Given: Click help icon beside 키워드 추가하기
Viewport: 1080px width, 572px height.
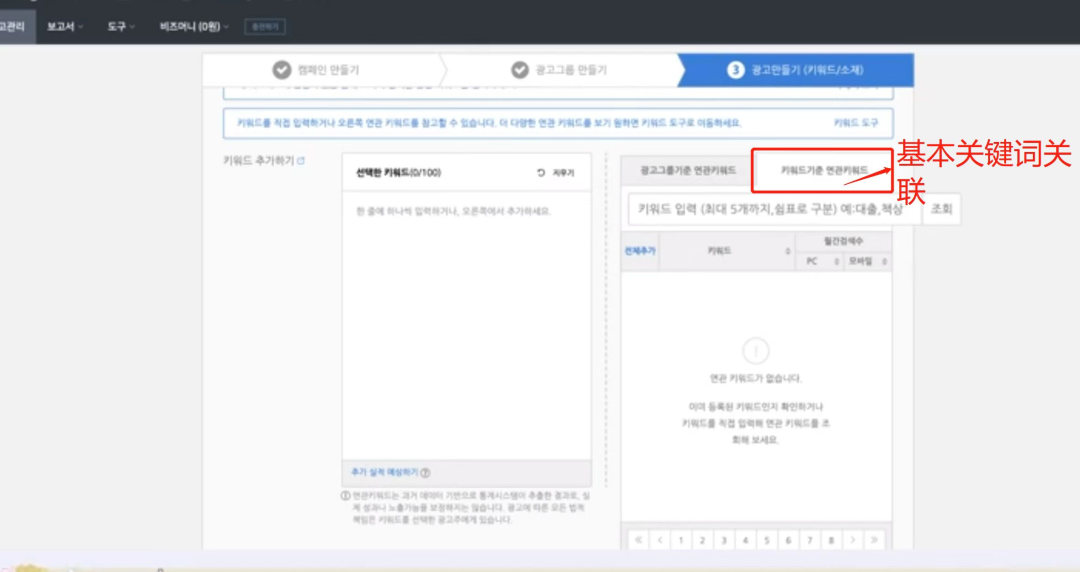Looking at the screenshot, I should pyautogui.click(x=301, y=161).
